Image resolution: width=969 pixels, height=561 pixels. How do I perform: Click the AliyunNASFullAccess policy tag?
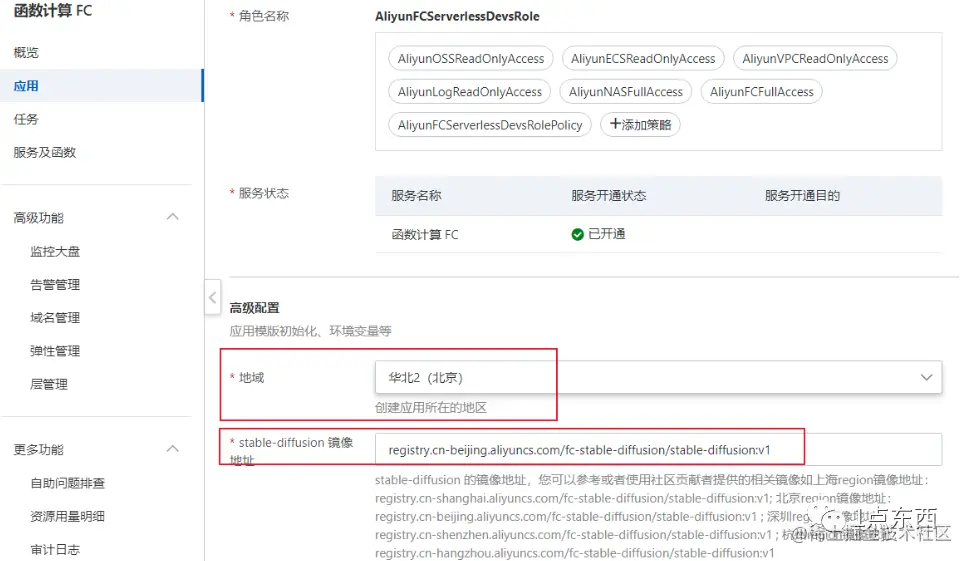tap(625, 92)
